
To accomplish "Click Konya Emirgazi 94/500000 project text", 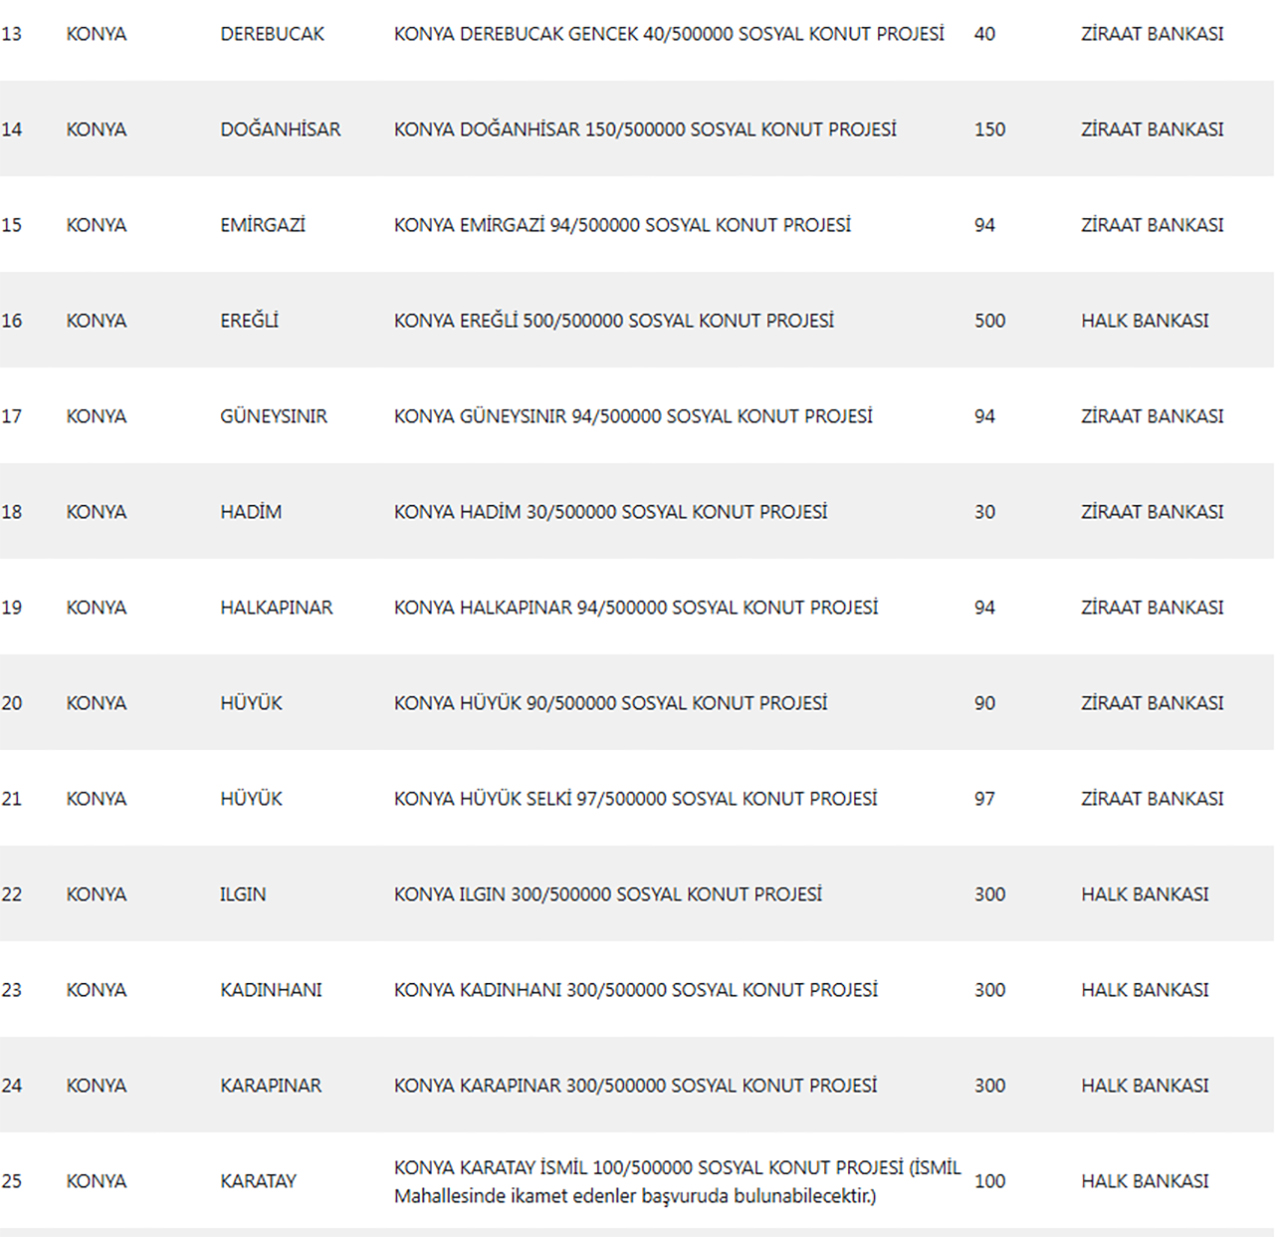I will tap(622, 225).
